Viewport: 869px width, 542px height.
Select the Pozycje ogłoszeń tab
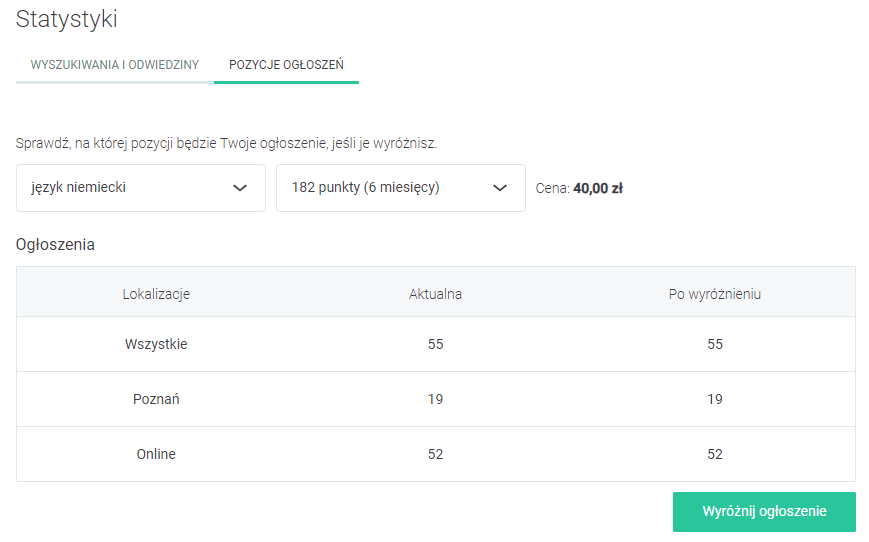pos(286,65)
